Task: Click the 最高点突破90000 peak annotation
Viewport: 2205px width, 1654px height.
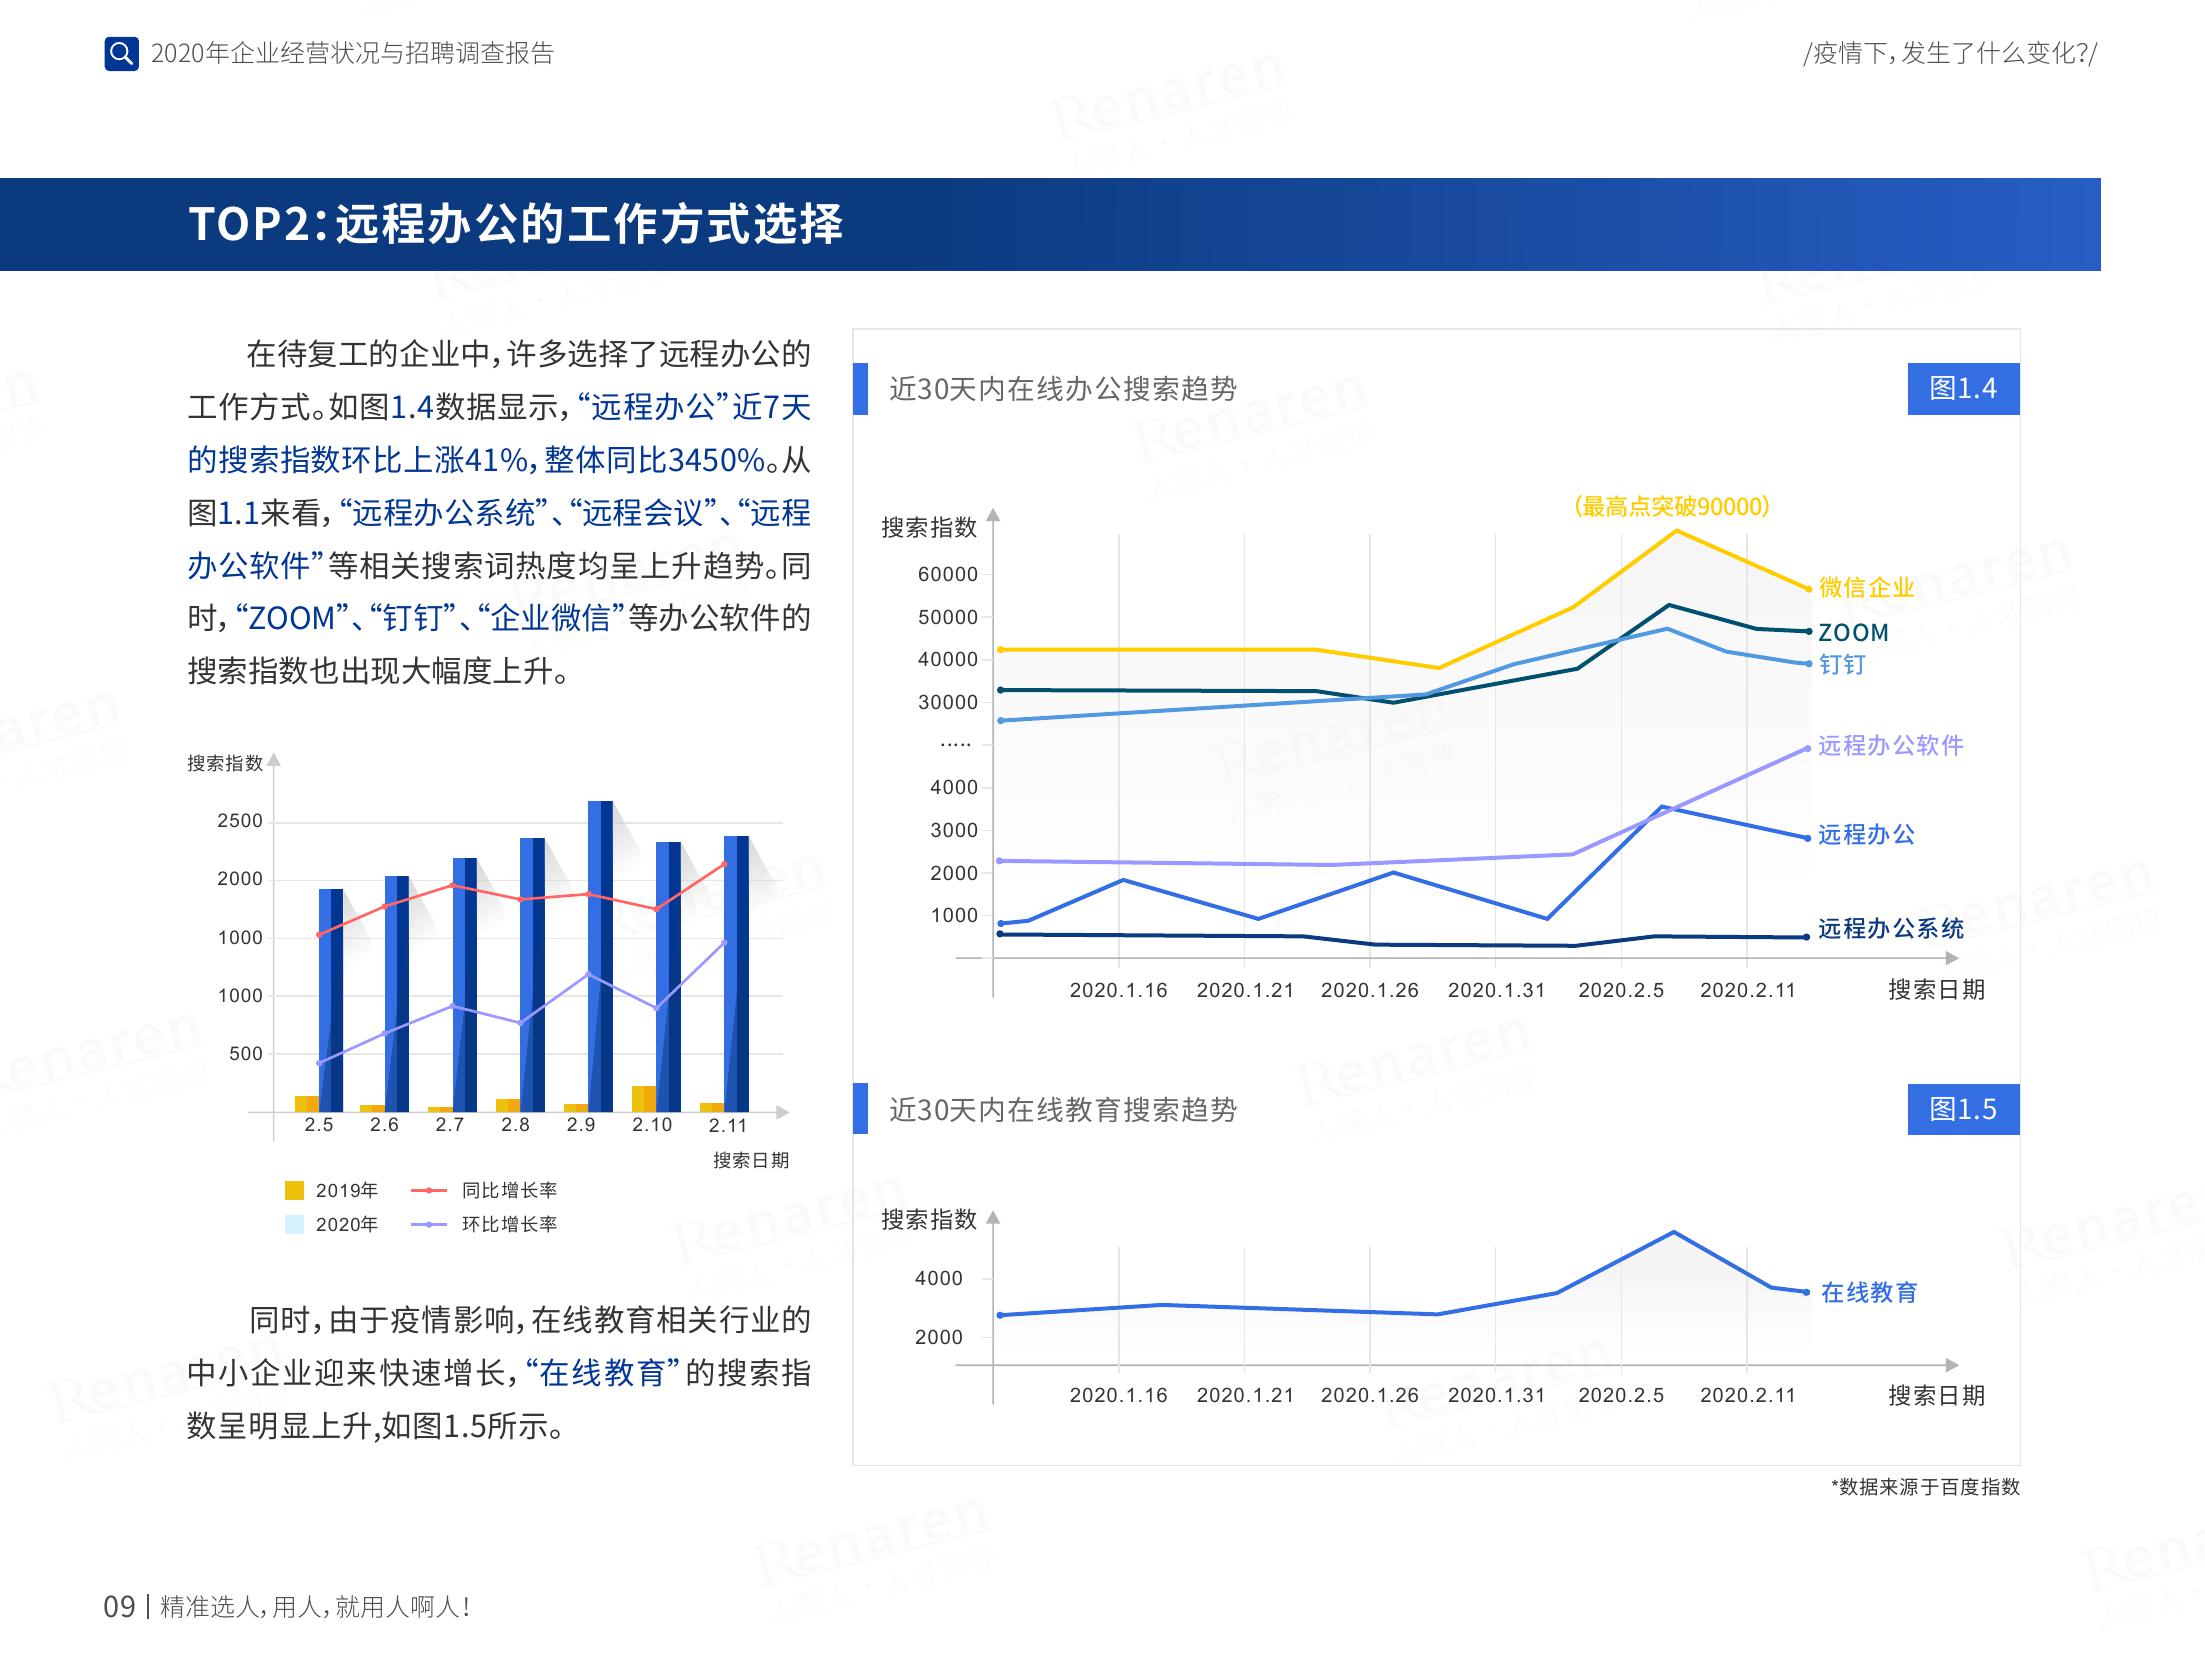Action: point(1671,506)
